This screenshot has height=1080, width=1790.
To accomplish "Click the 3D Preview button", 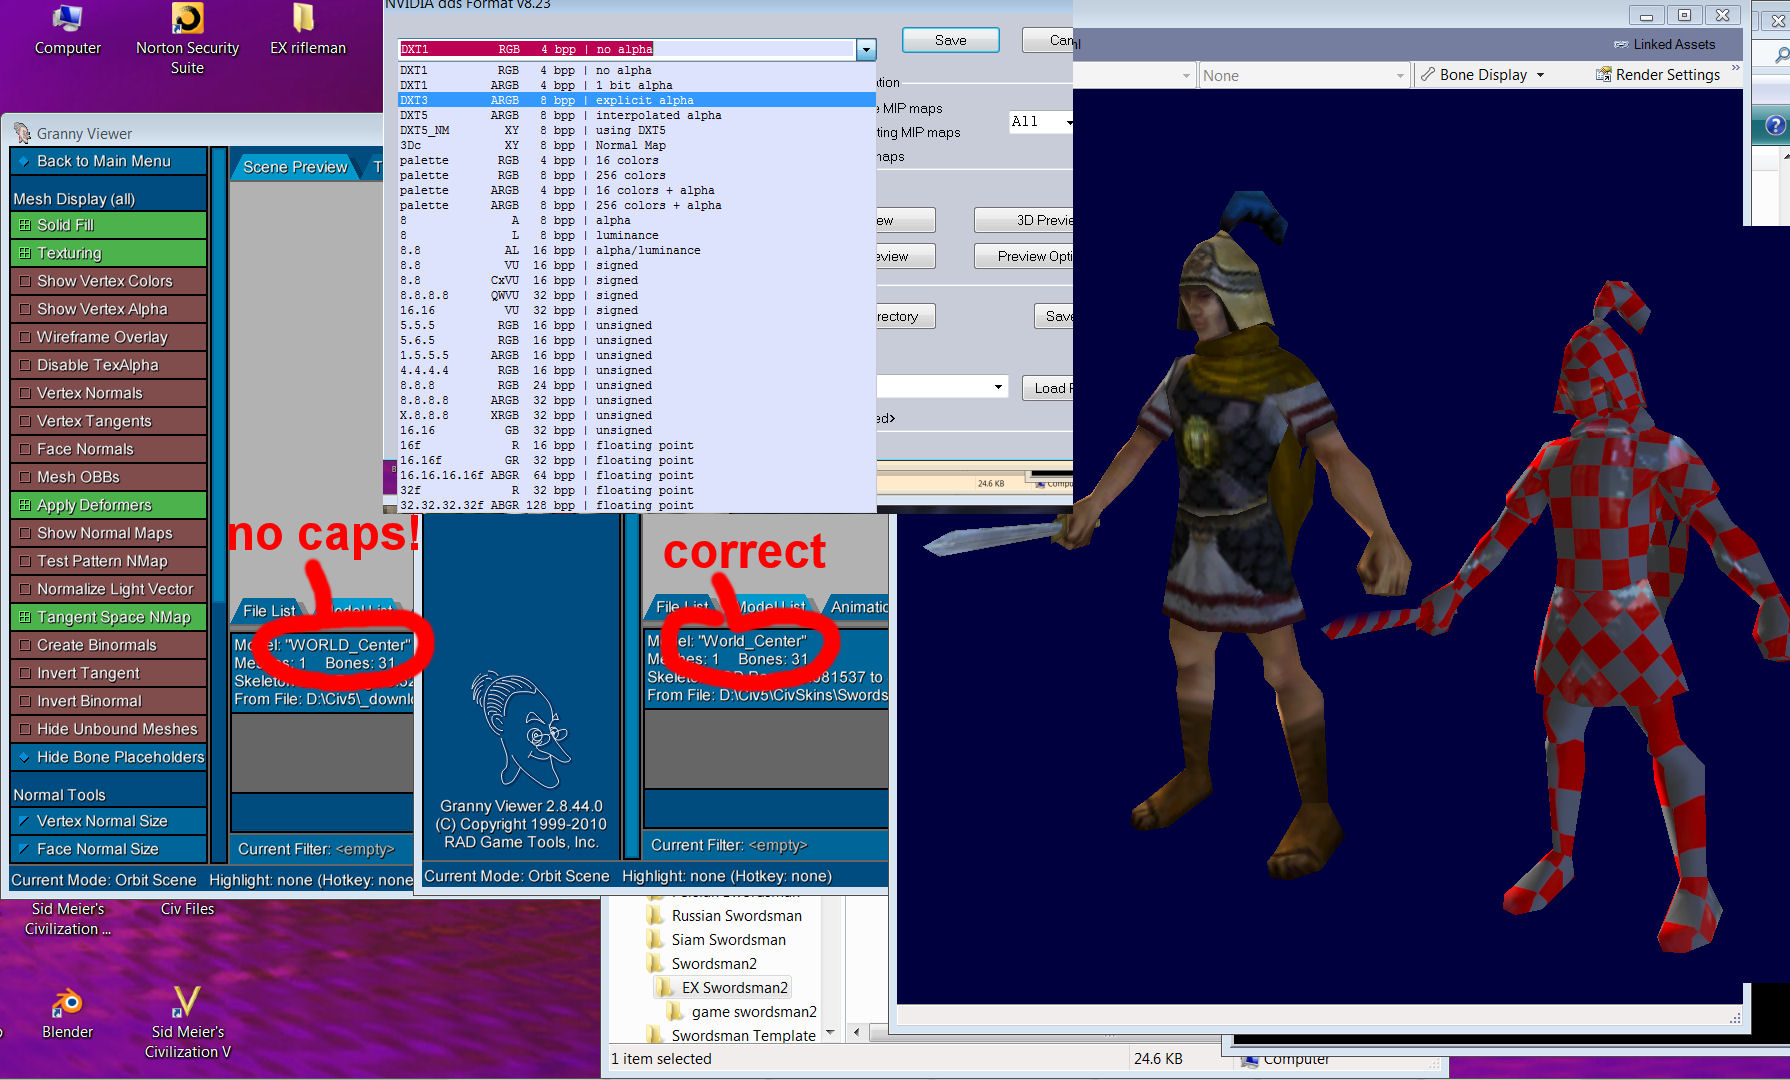I will coord(1023,220).
